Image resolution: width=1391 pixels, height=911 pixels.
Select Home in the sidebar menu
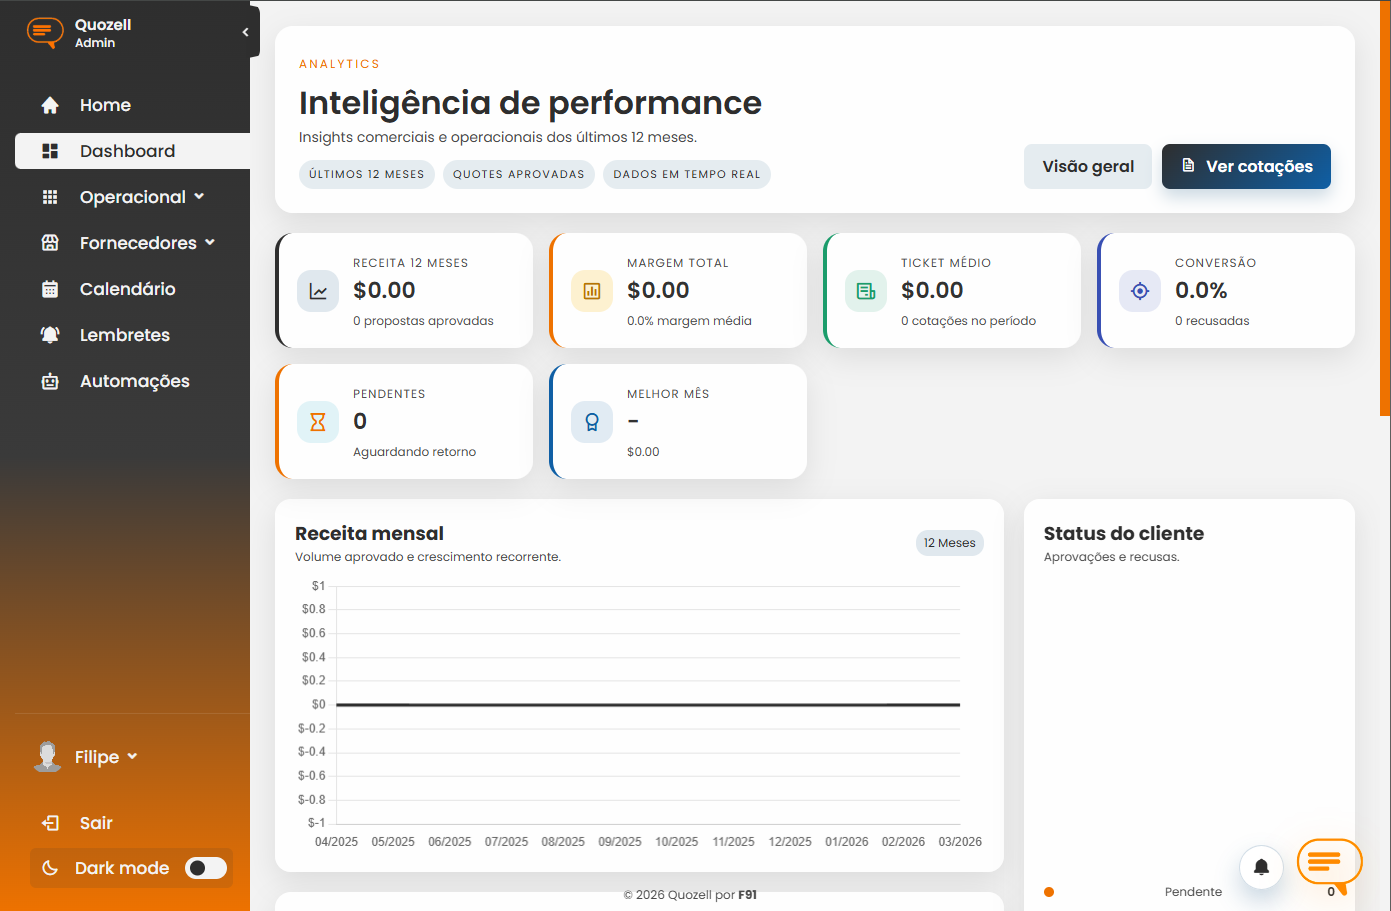coord(105,105)
